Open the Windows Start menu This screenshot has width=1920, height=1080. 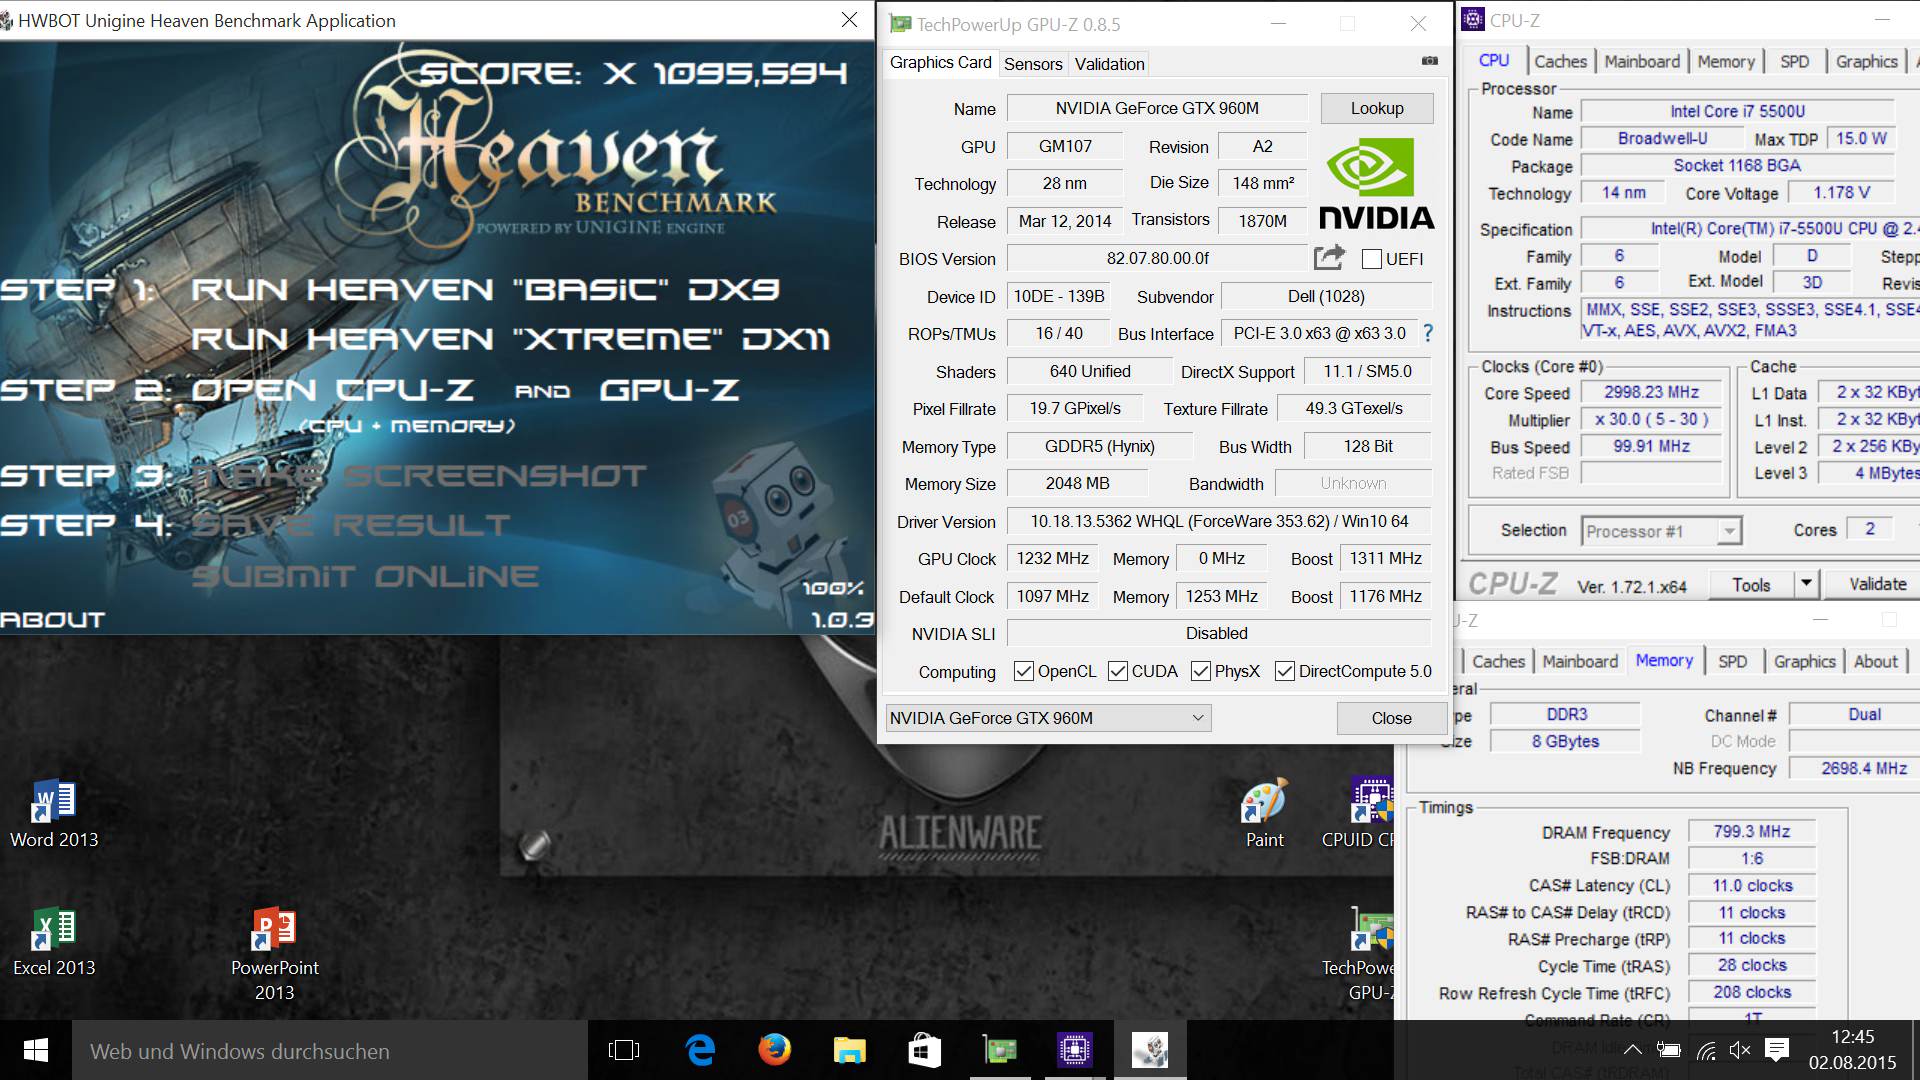[x=36, y=1050]
